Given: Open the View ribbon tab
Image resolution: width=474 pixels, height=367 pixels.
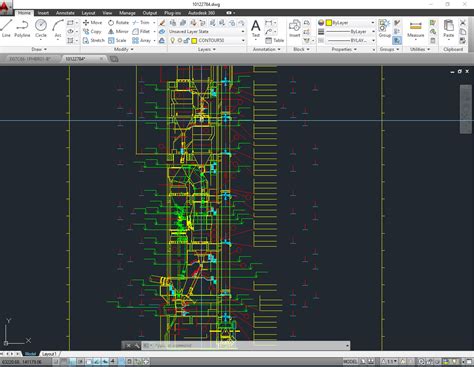Looking at the screenshot, I should pyautogui.click(x=107, y=13).
